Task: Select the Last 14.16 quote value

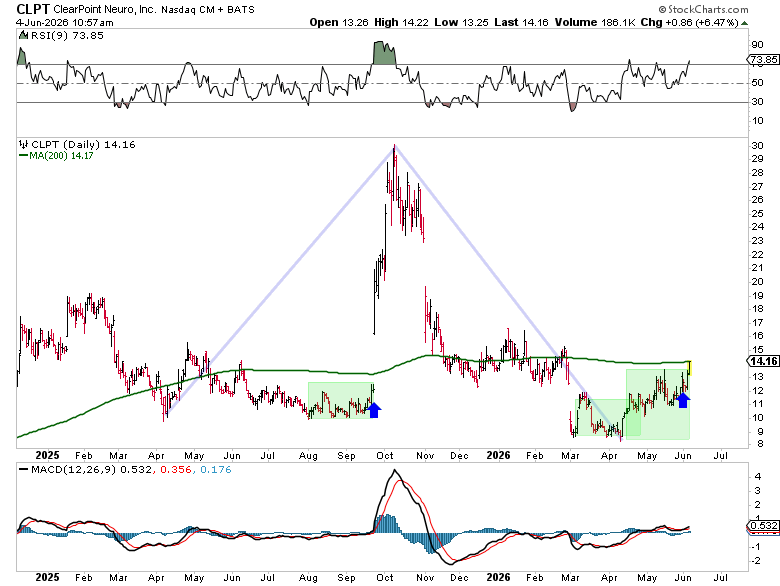Action: pos(521,22)
